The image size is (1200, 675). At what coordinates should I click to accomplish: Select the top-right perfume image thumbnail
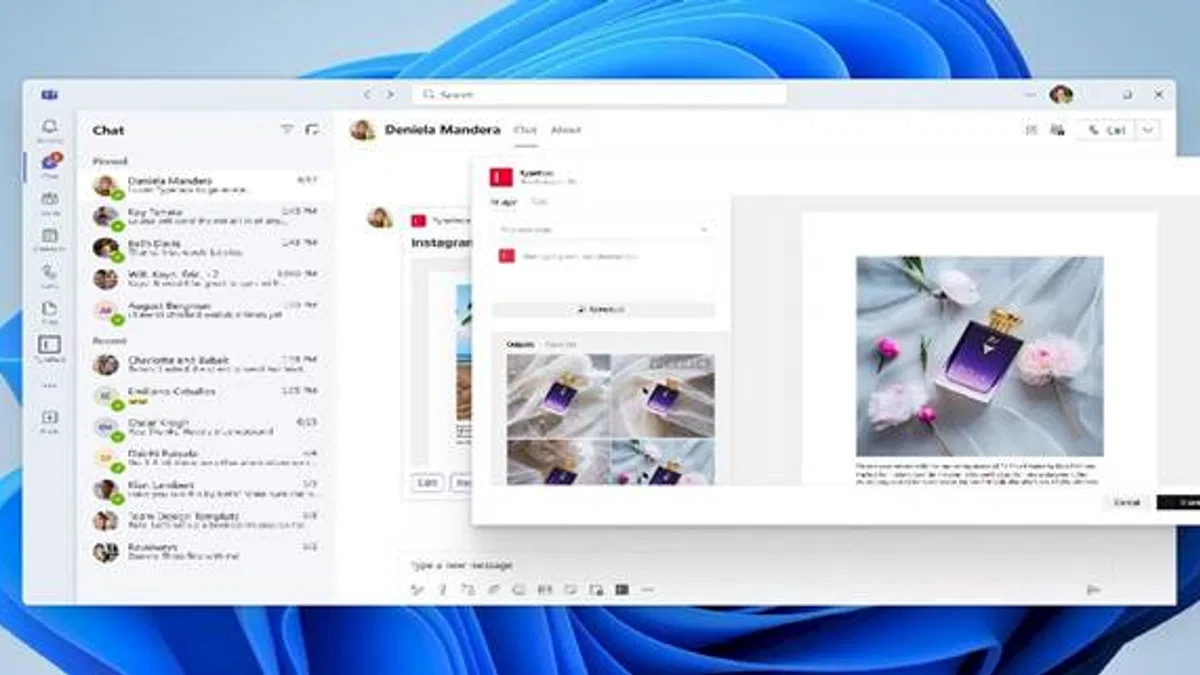(663, 395)
